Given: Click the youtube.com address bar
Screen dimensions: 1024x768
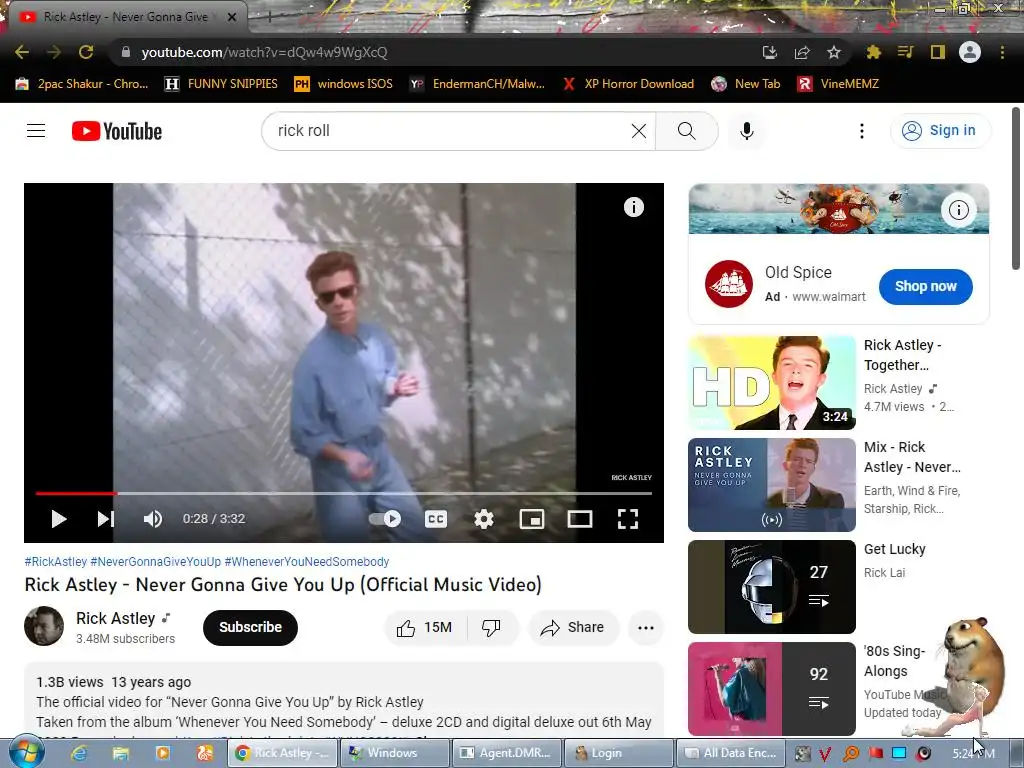Looking at the screenshot, I should tap(431, 52).
